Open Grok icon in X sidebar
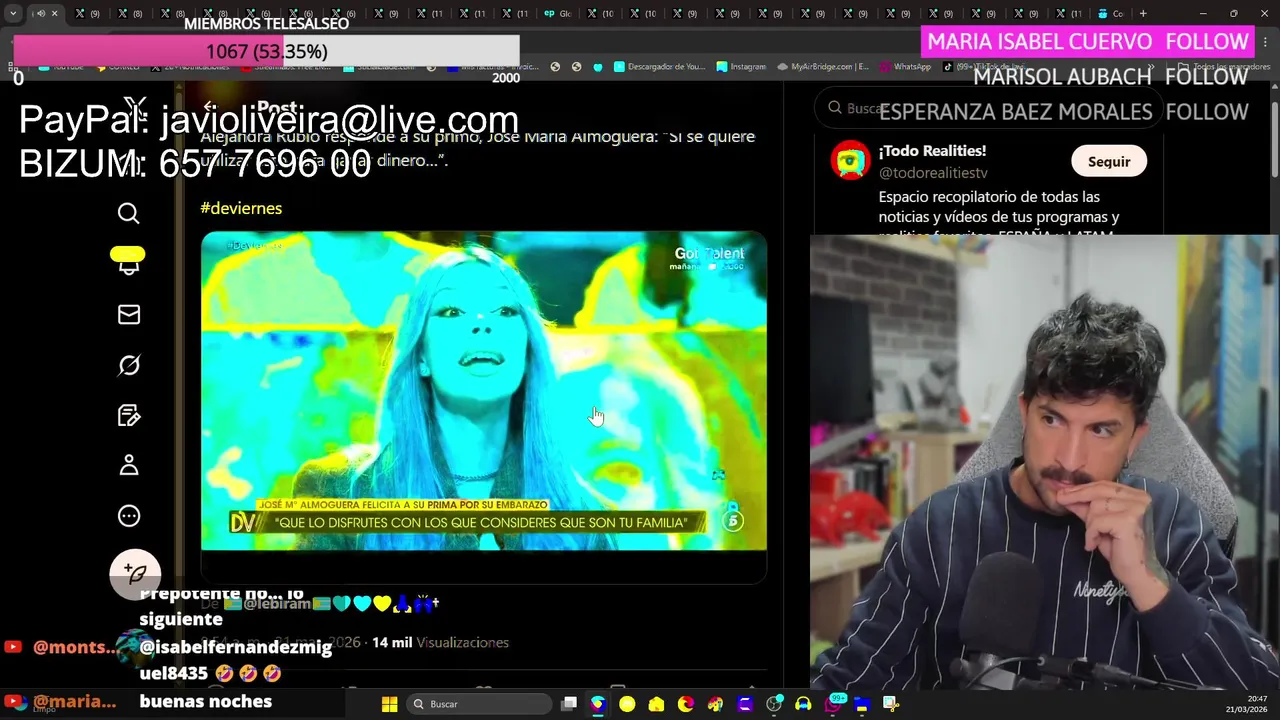This screenshot has height=720, width=1280. (x=129, y=365)
